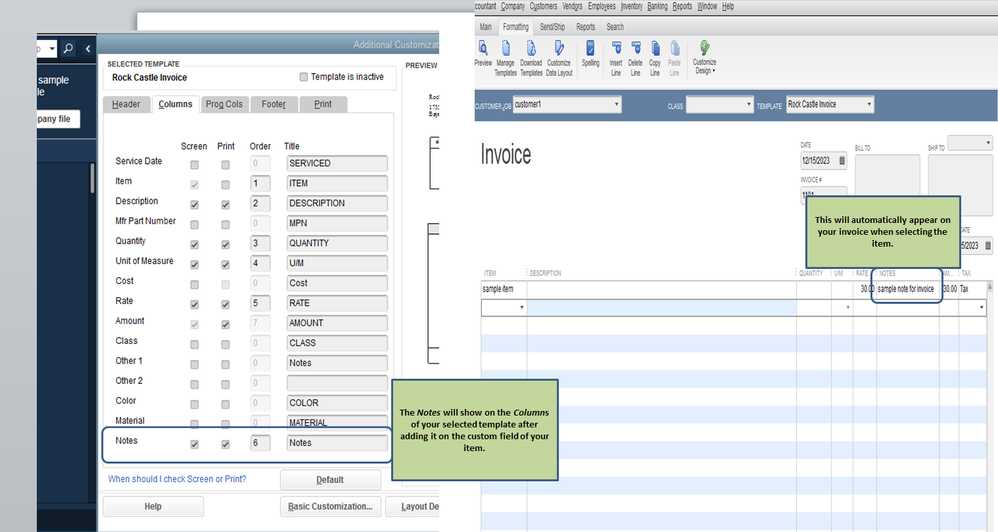Open the Send/Ship ribbon tab
The width and height of the screenshot is (998, 532).
[552, 27]
